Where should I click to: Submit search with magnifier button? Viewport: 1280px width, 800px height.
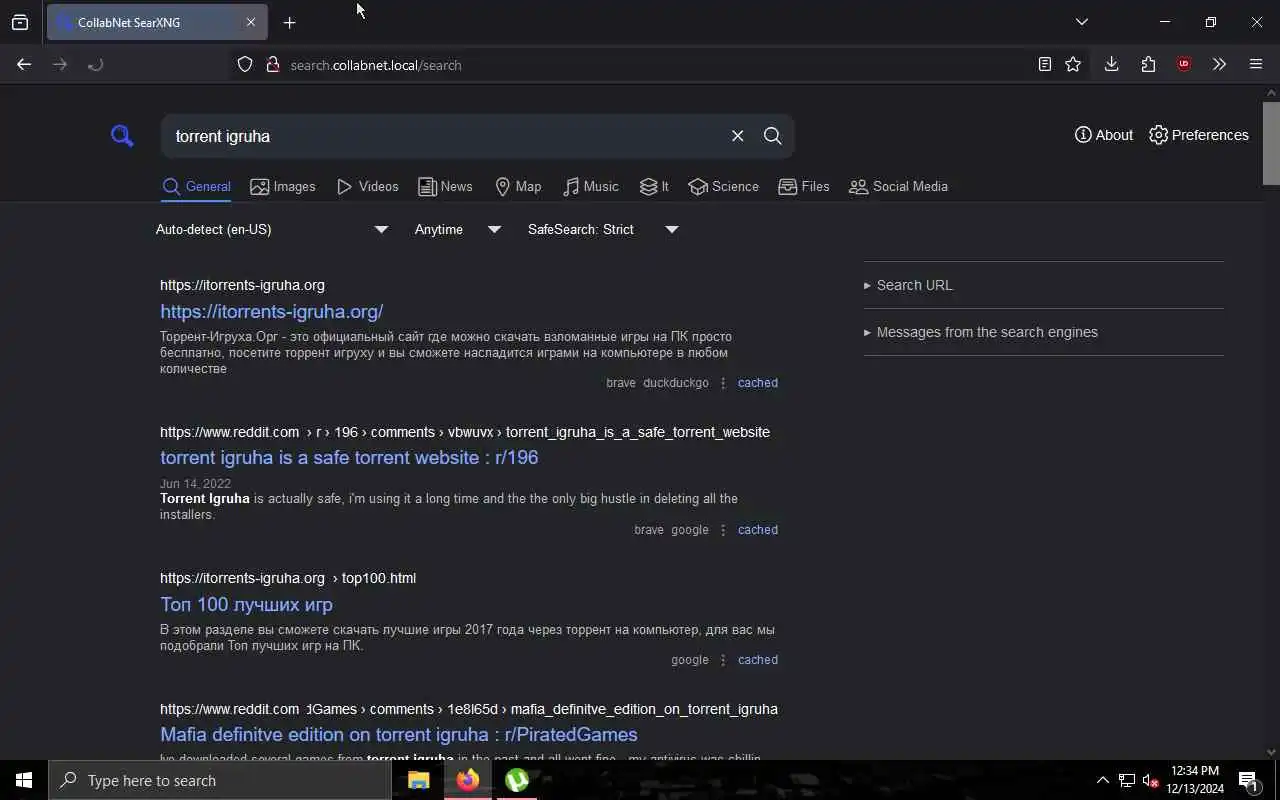(x=773, y=136)
